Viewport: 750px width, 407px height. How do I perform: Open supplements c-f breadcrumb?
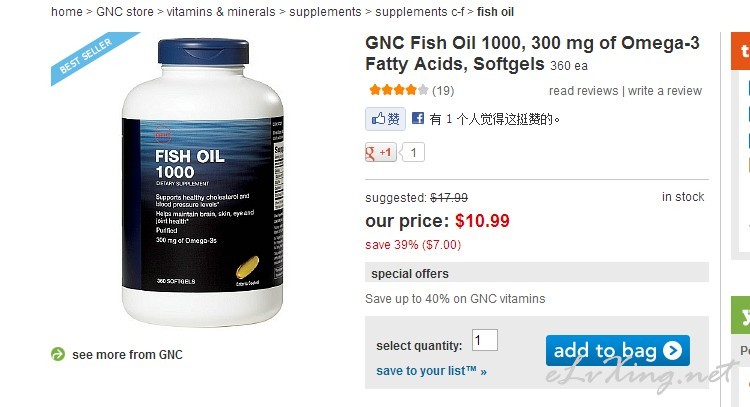(419, 12)
